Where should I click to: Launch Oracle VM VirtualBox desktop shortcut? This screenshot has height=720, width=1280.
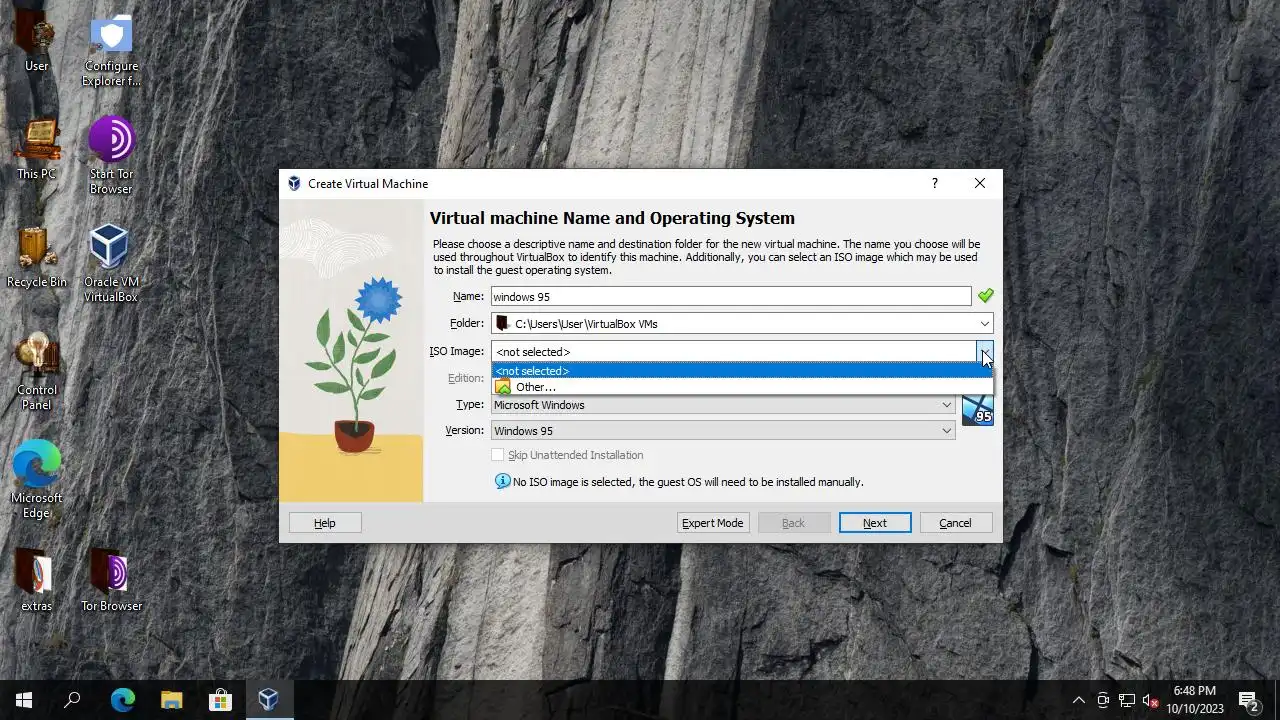point(111,263)
